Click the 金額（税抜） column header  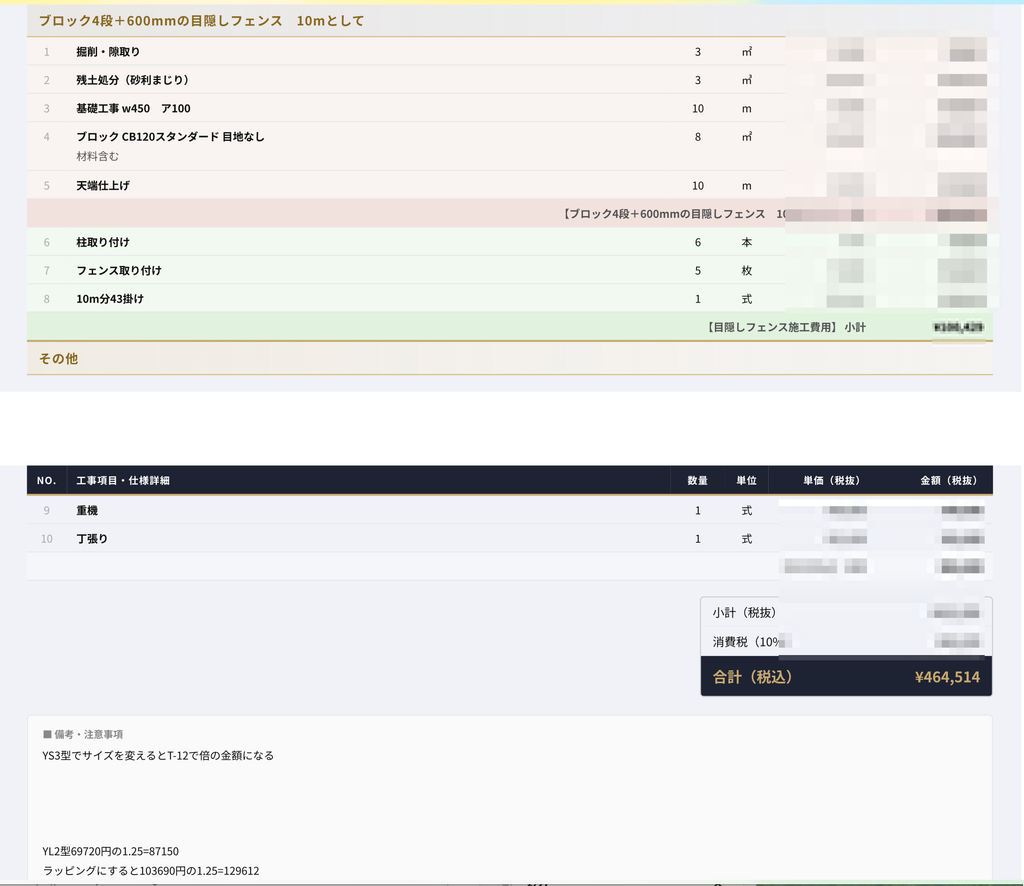point(948,481)
